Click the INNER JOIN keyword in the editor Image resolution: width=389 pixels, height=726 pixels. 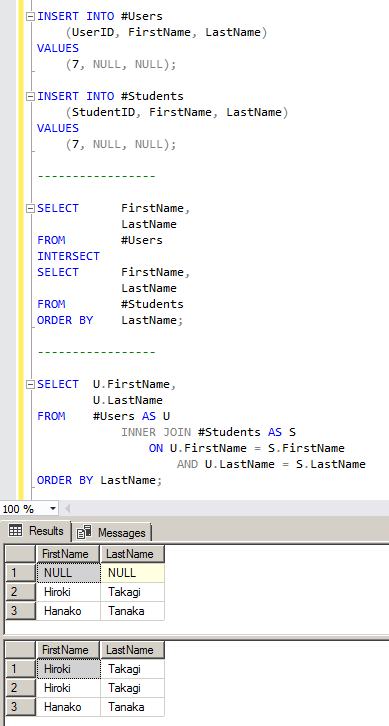[156, 432]
